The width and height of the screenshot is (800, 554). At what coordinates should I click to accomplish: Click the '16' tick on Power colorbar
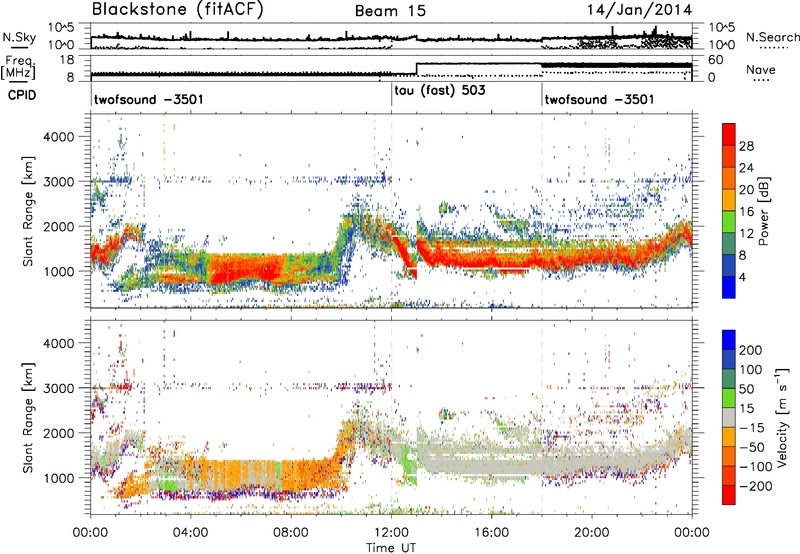click(x=746, y=212)
